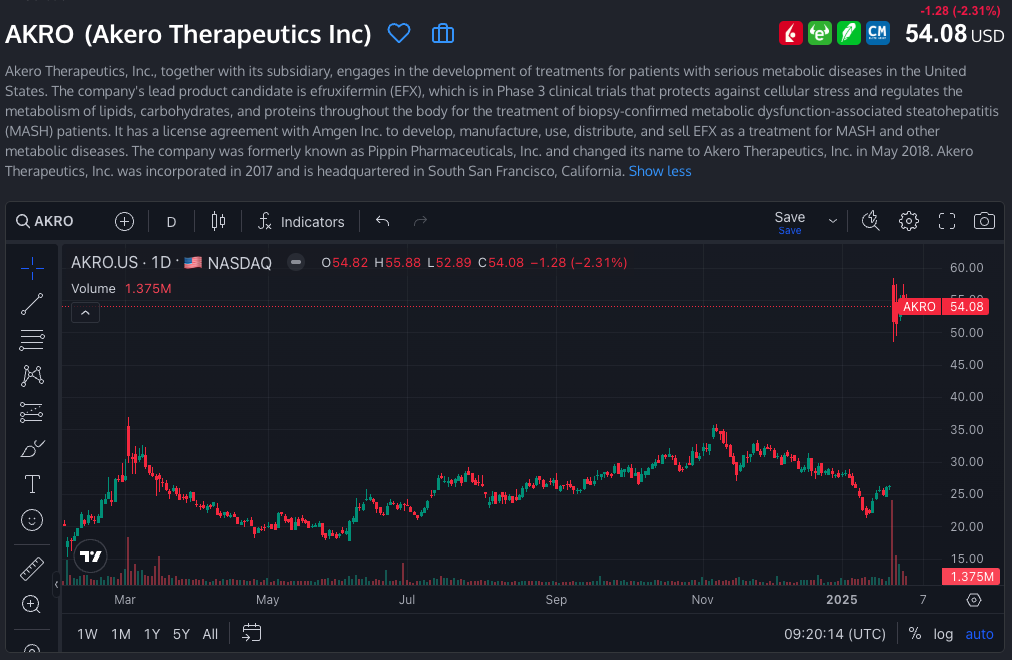Select the Text annotation tool
Image resolution: width=1012 pixels, height=660 pixels.
point(32,484)
